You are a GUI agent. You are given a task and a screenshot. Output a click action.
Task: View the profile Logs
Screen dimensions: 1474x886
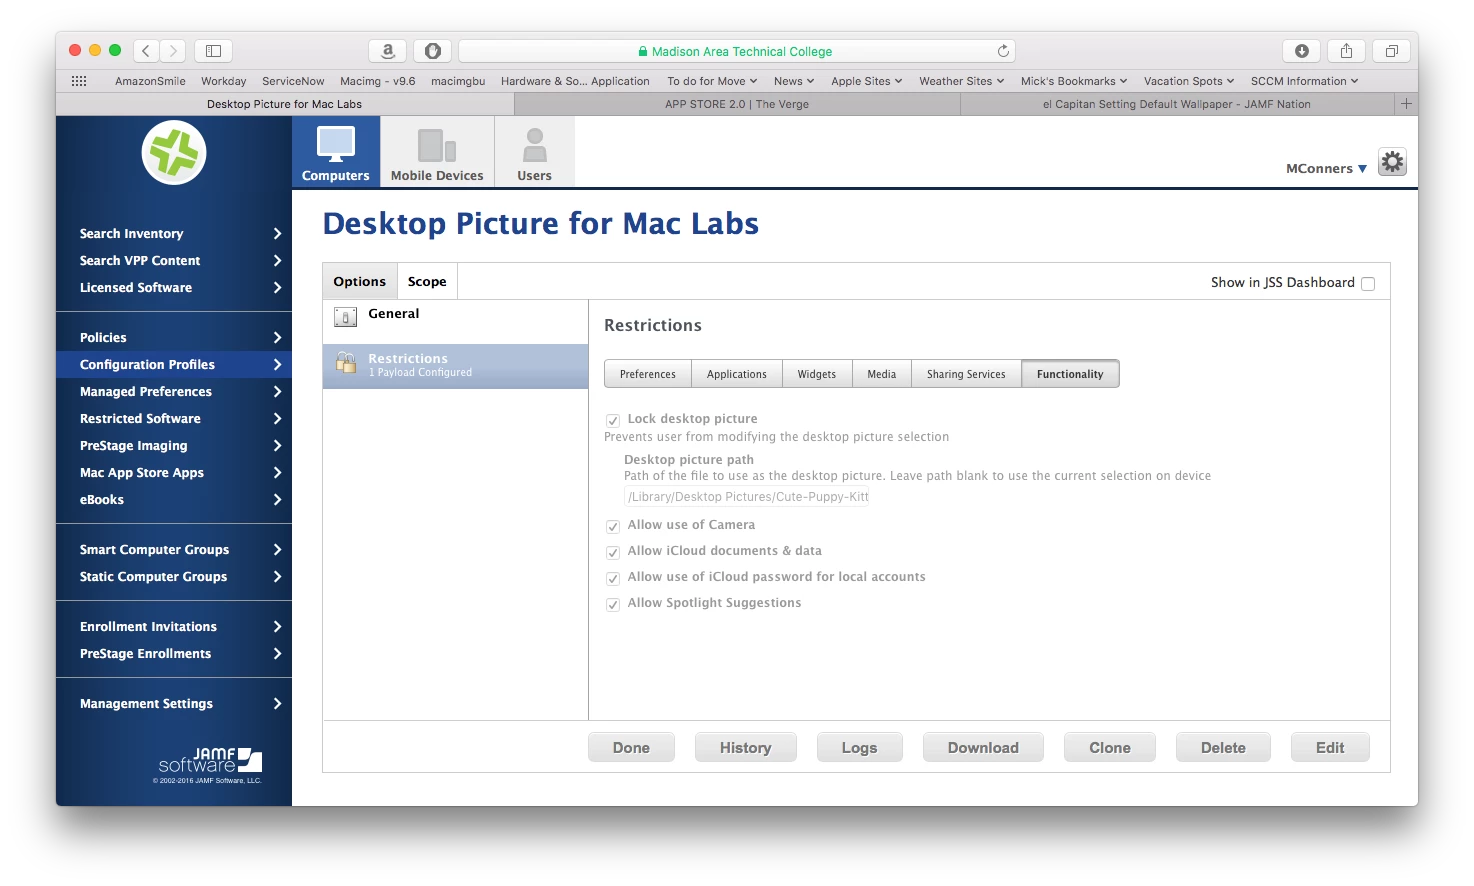pyautogui.click(x=859, y=747)
